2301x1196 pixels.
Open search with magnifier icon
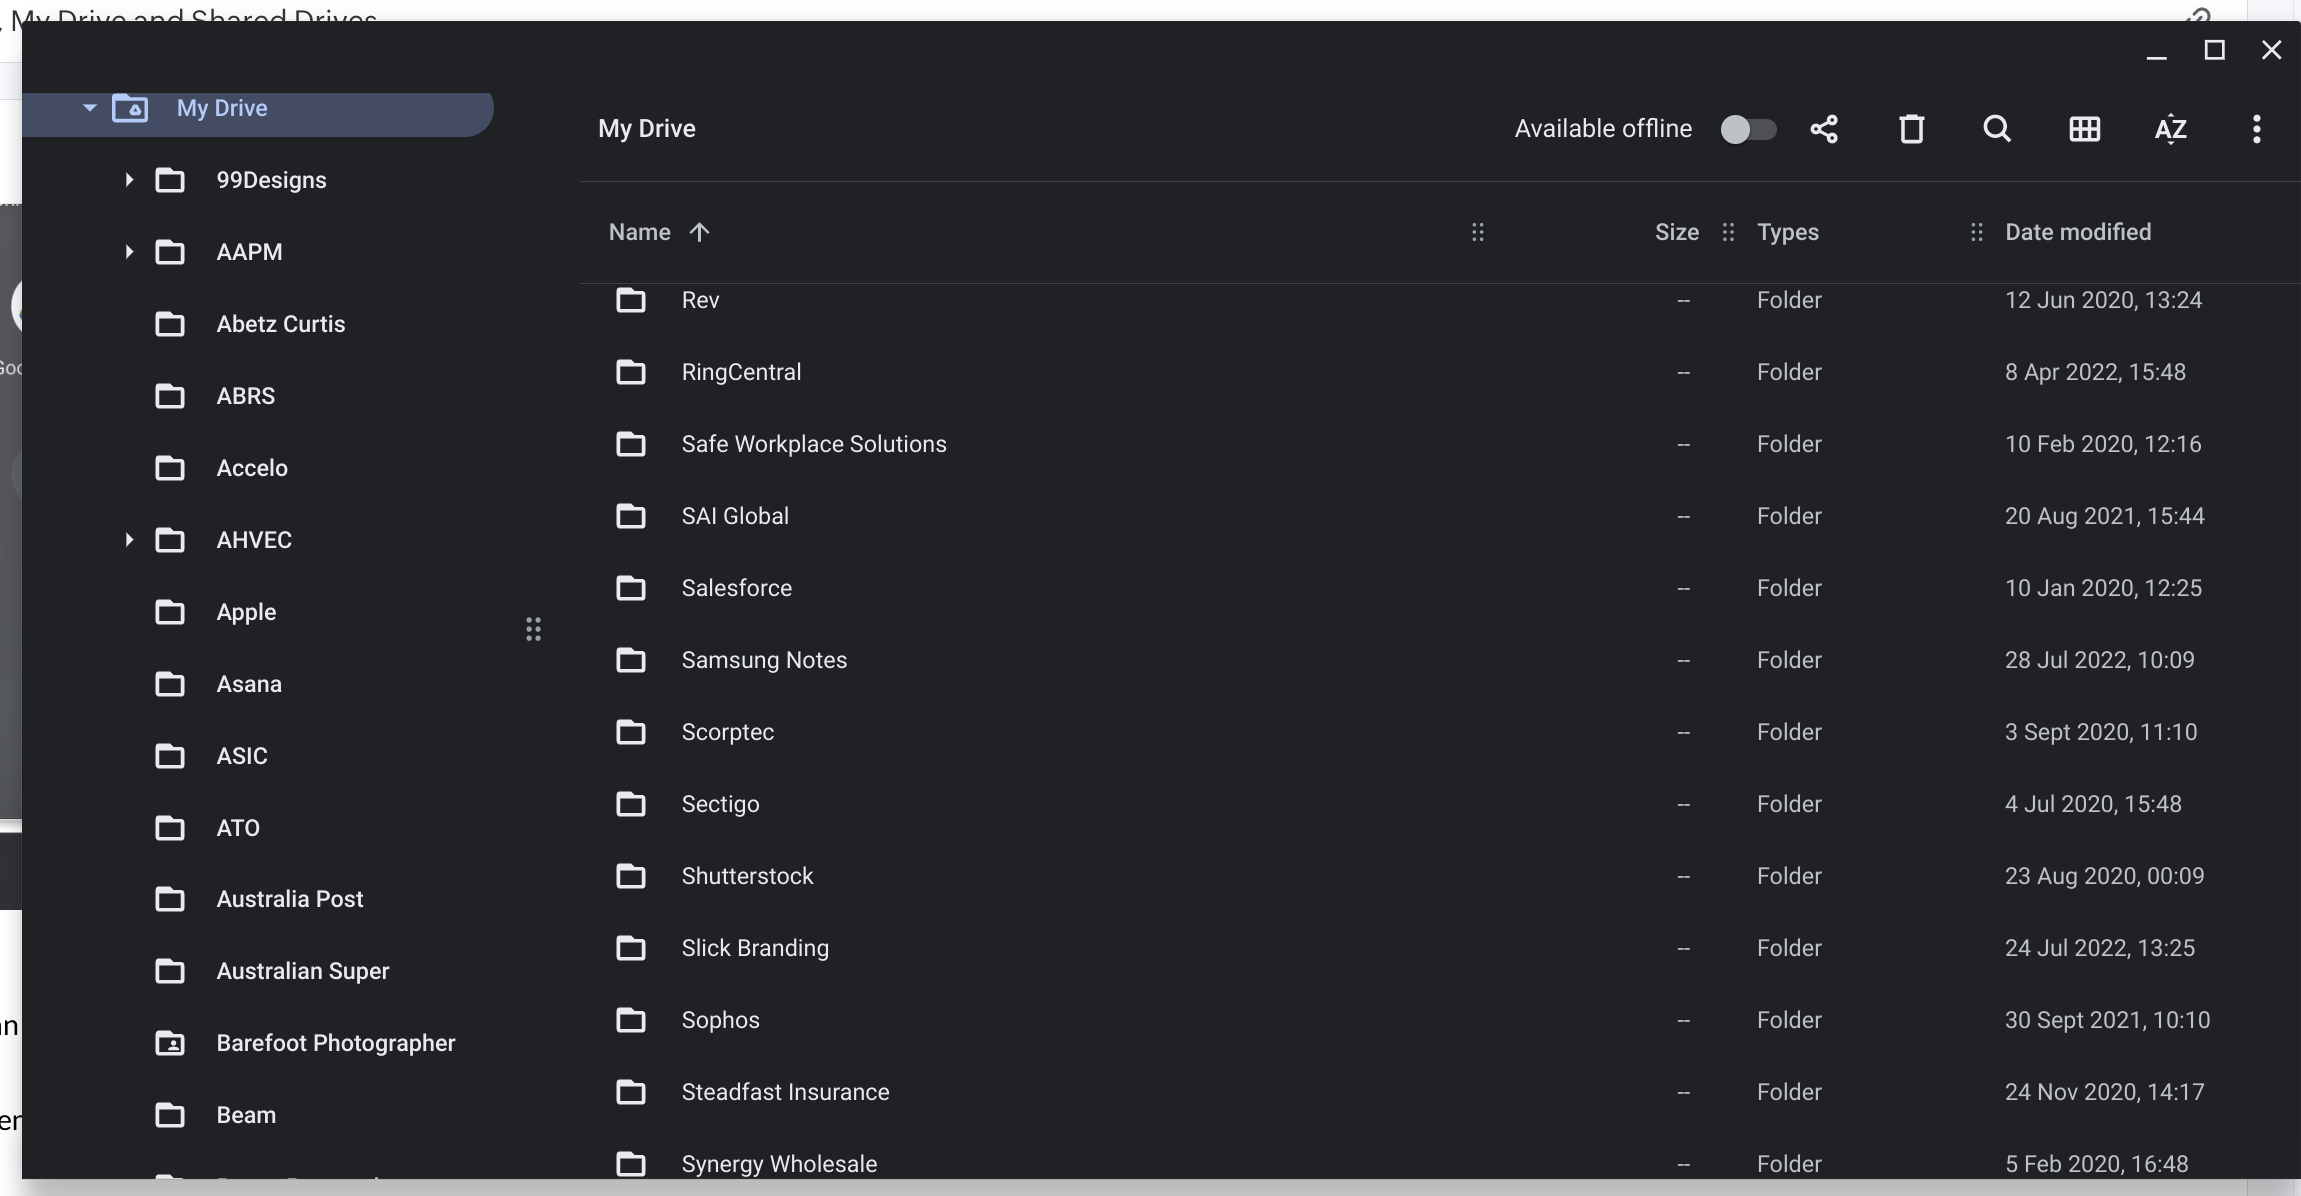(x=1997, y=129)
